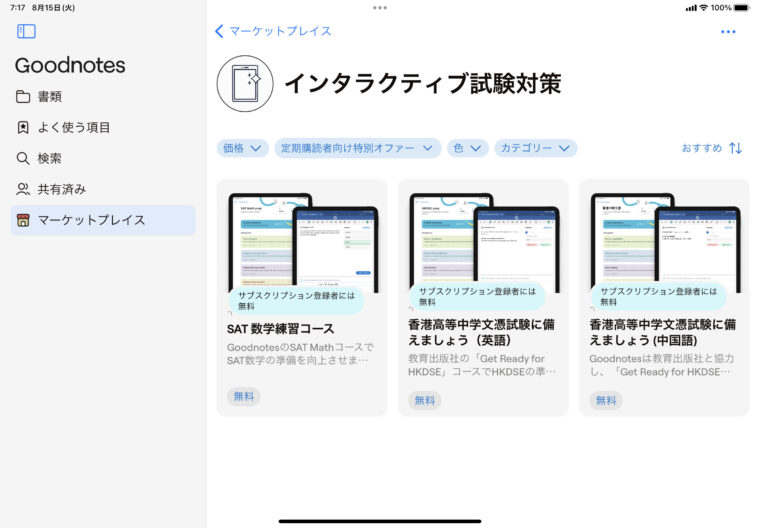Change the おすすめ sort order
The image size is (760, 528).
coord(712,148)
